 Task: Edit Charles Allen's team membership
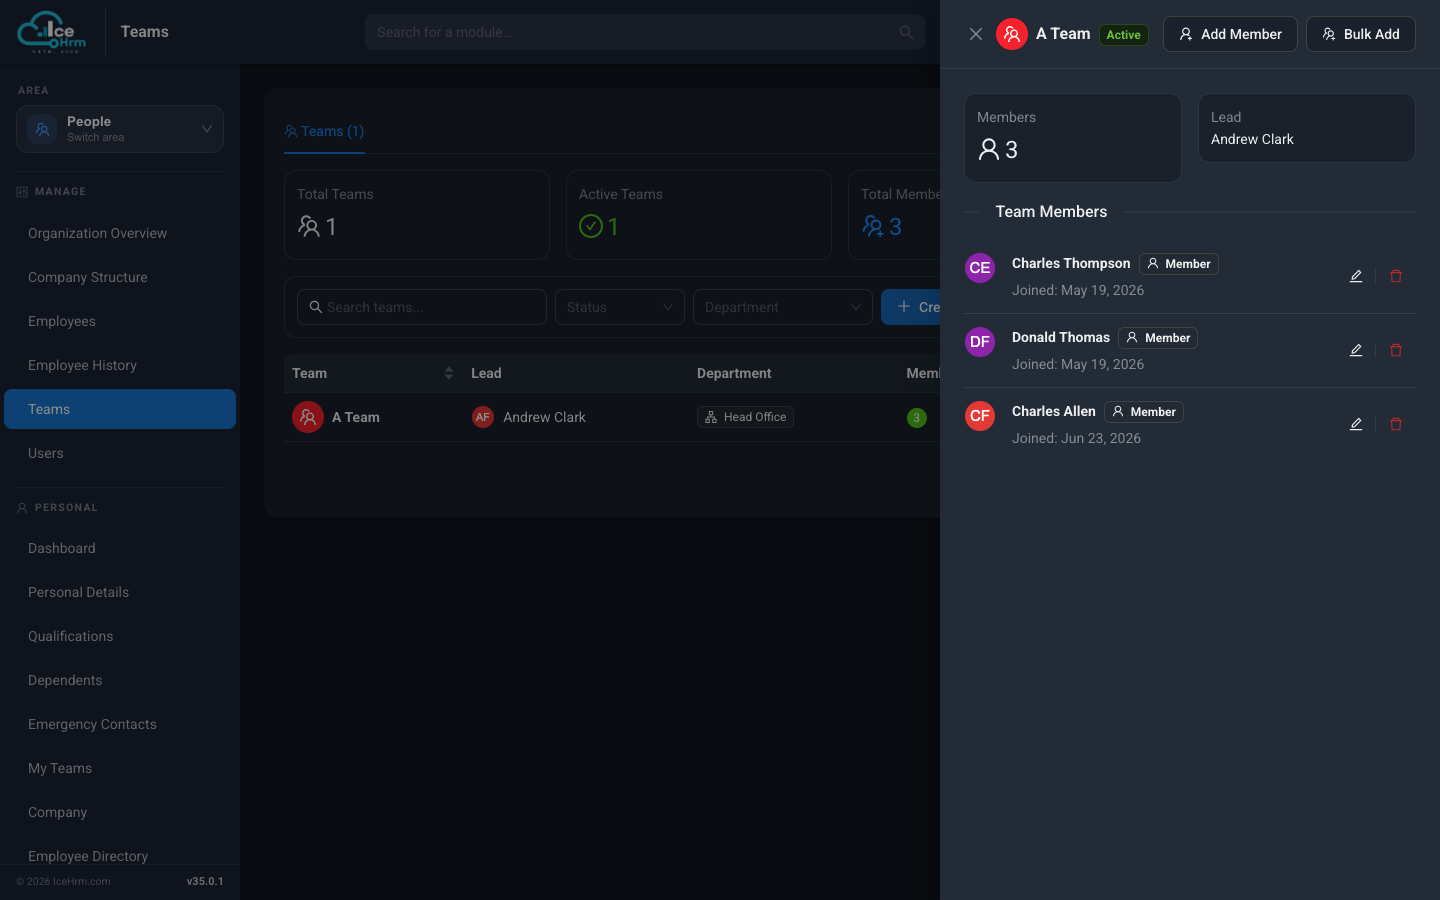pyautogui.click(x=1356, y=424)
